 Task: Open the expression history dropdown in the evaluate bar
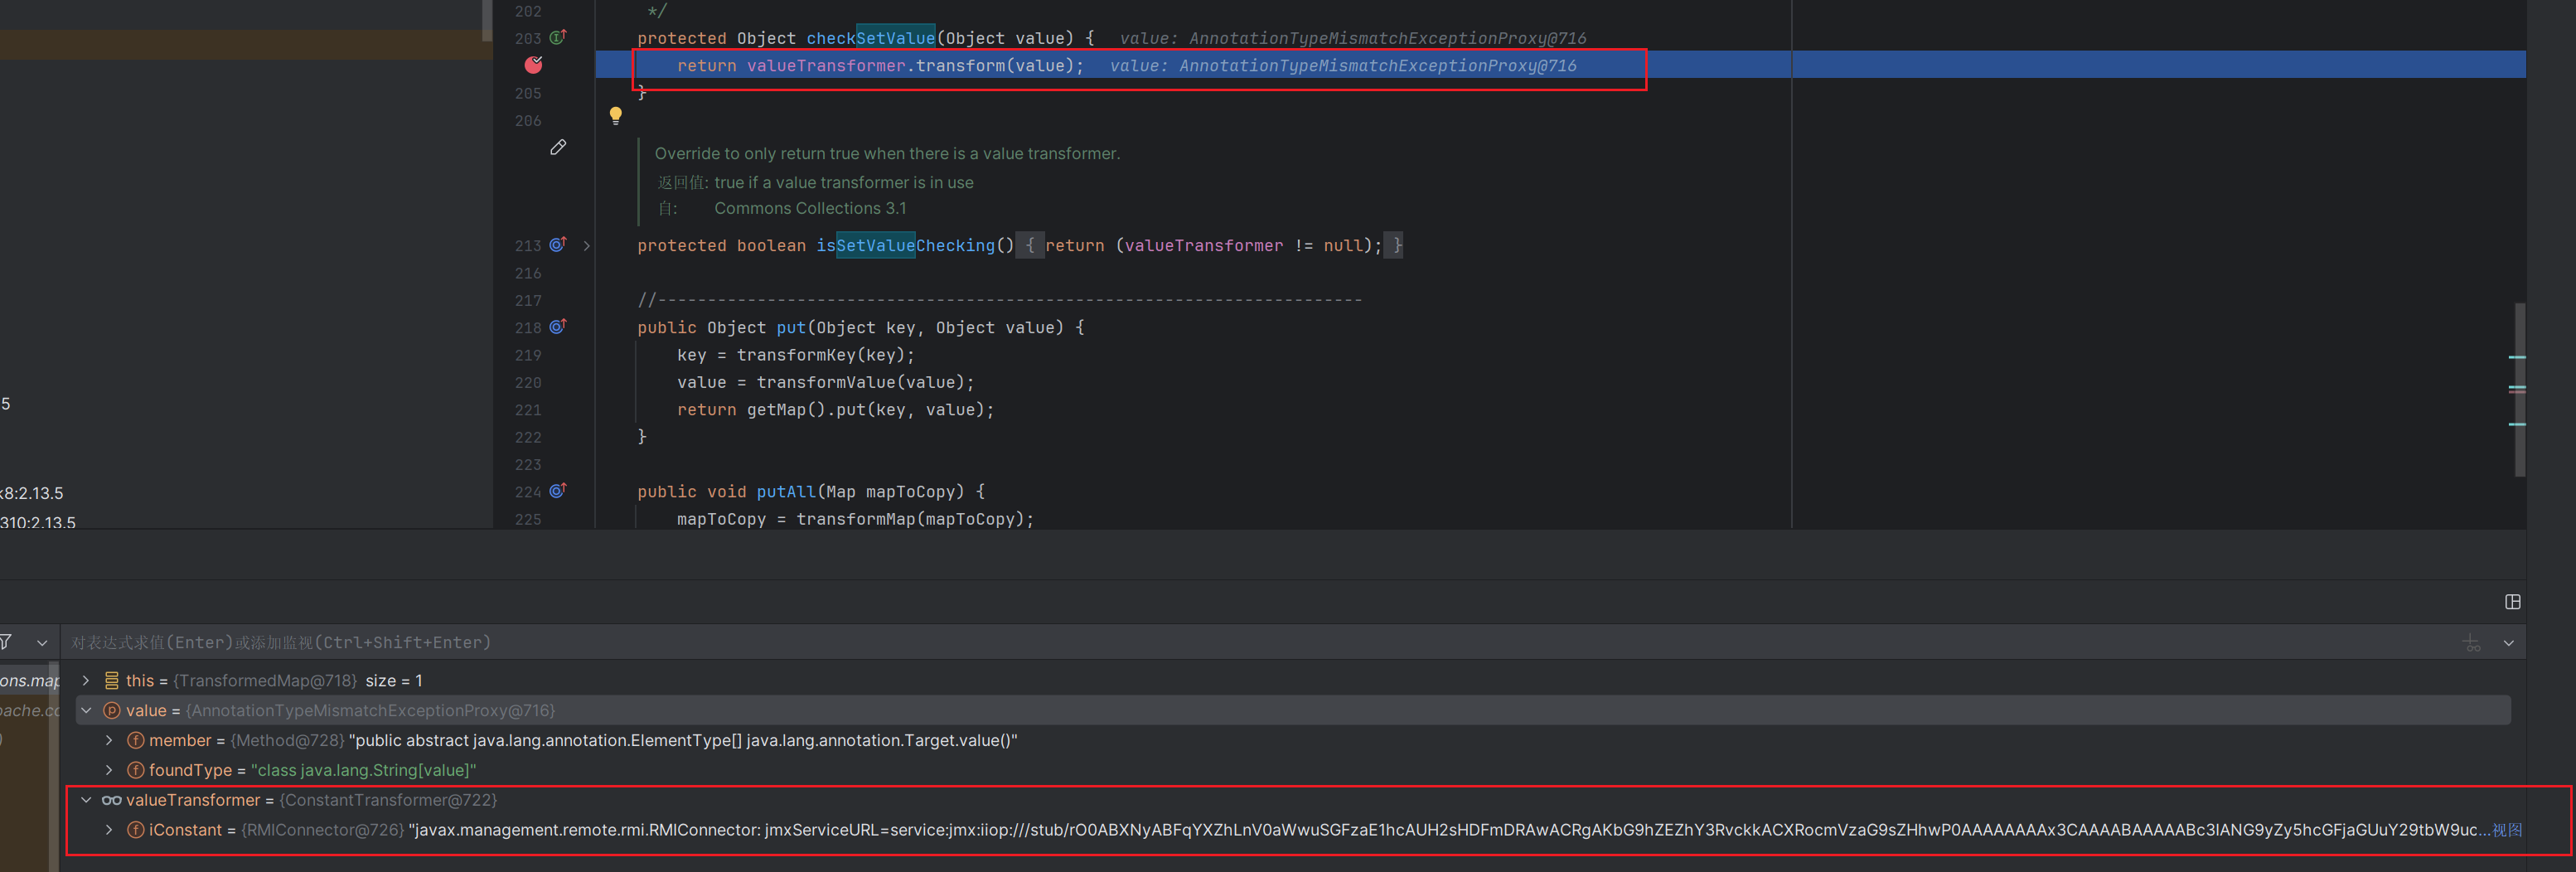[2509, 643]
